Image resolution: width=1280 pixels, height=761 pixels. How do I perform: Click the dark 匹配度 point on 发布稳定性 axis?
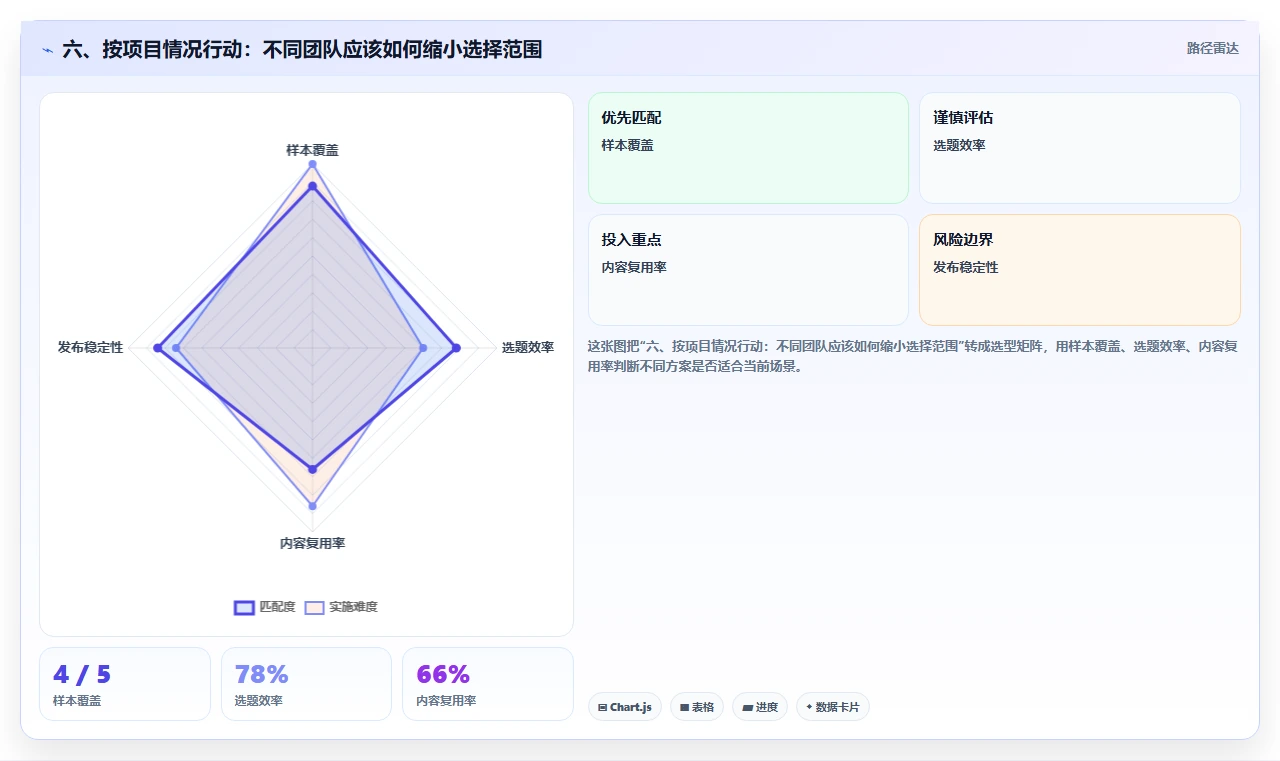[157, 348]
